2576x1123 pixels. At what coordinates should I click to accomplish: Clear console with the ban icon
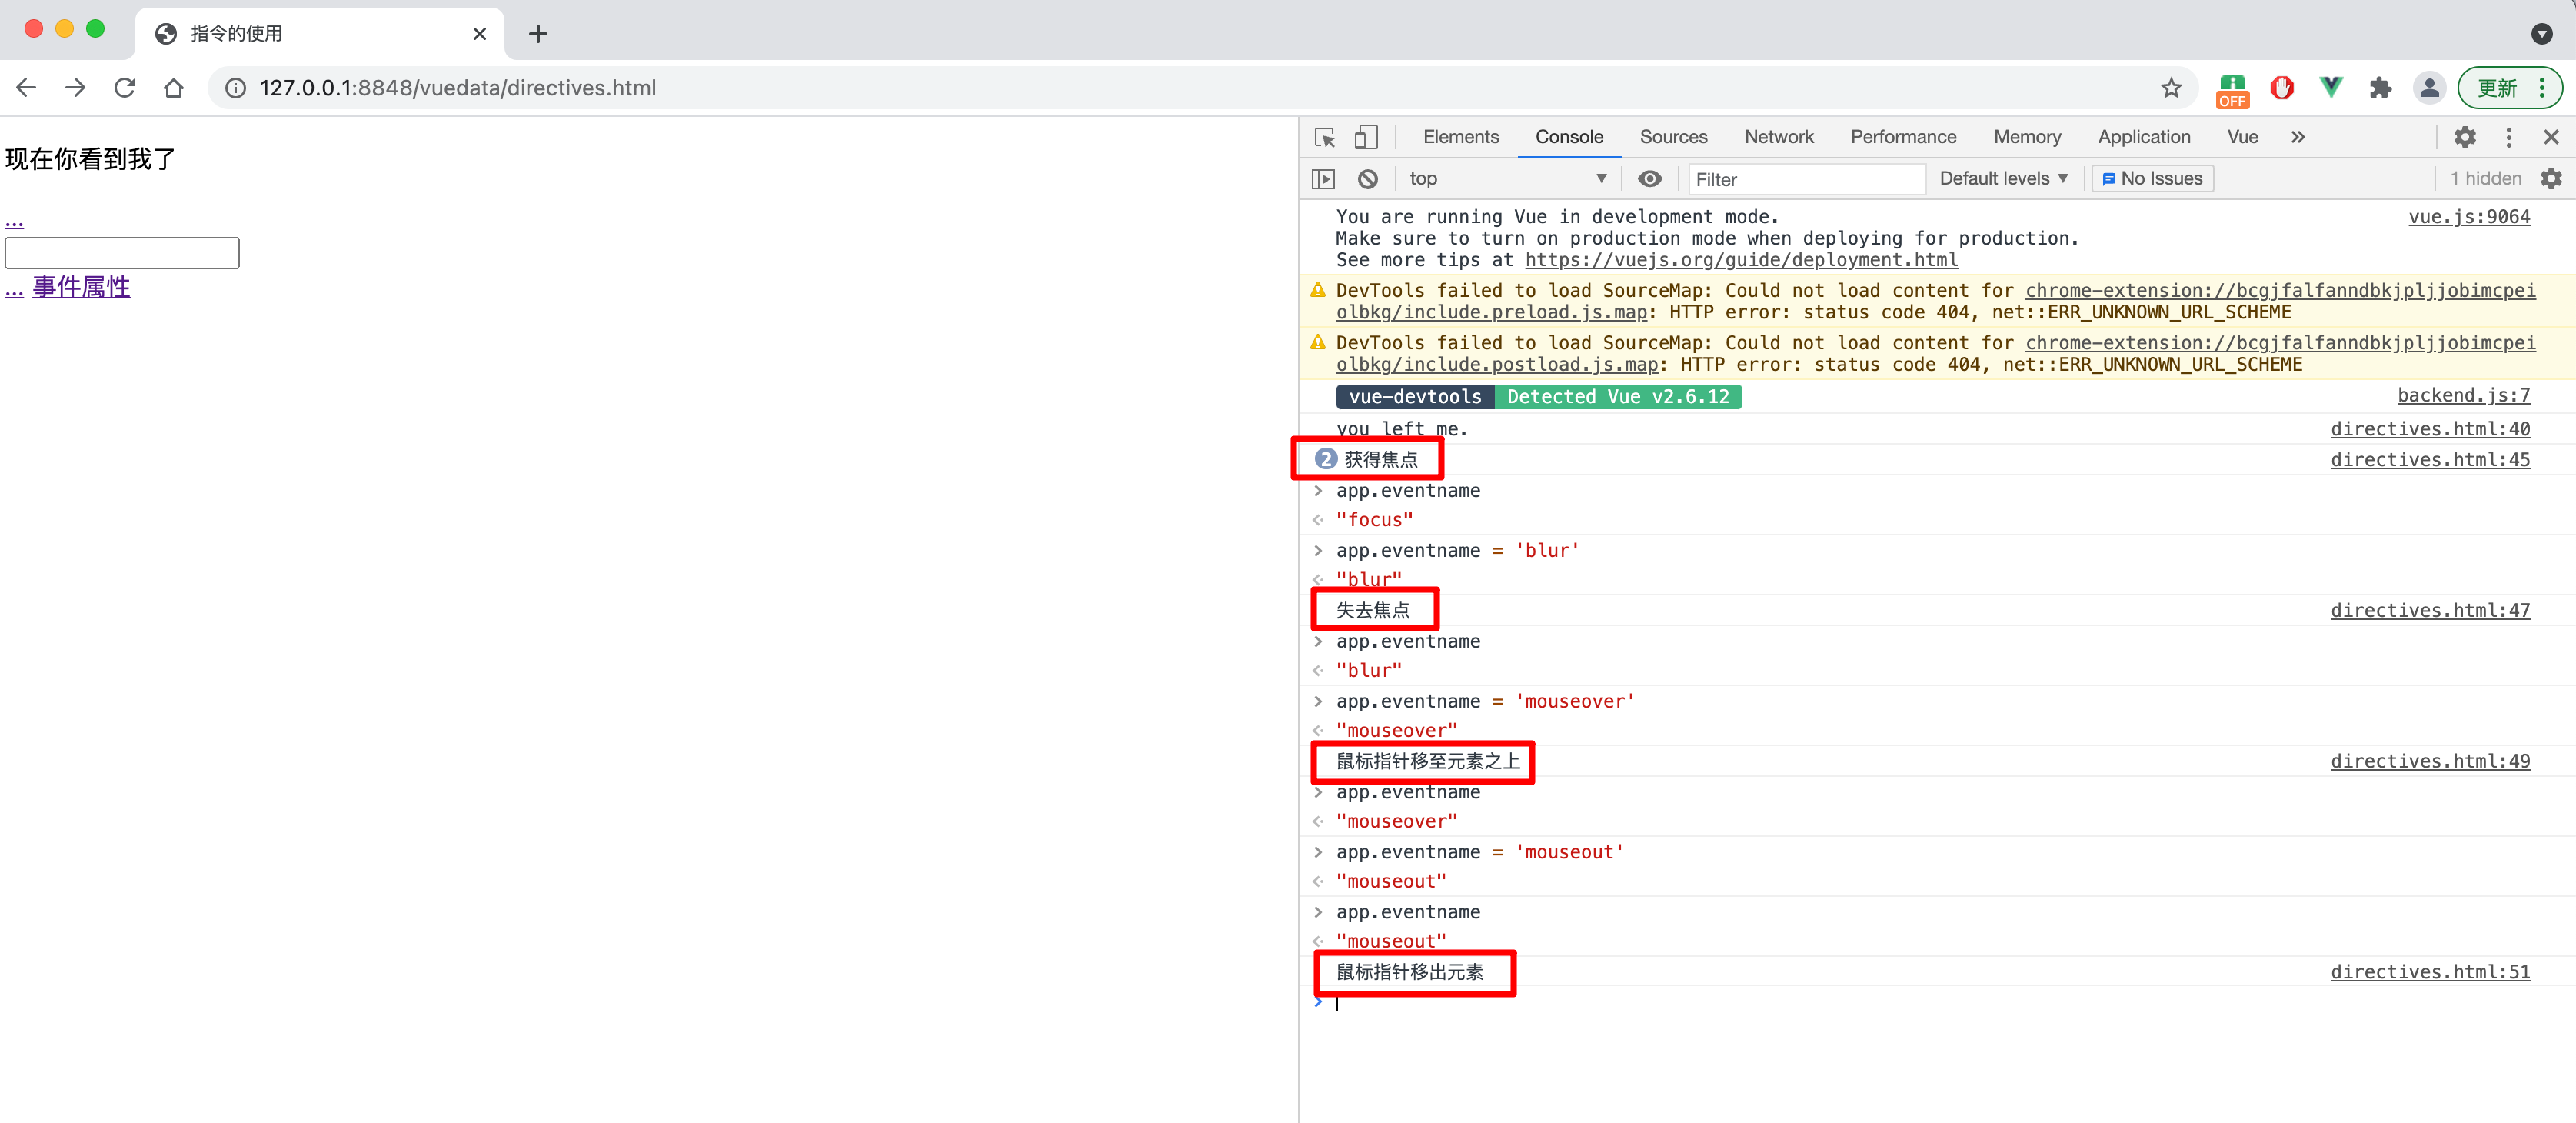[x=1367, y=179]
